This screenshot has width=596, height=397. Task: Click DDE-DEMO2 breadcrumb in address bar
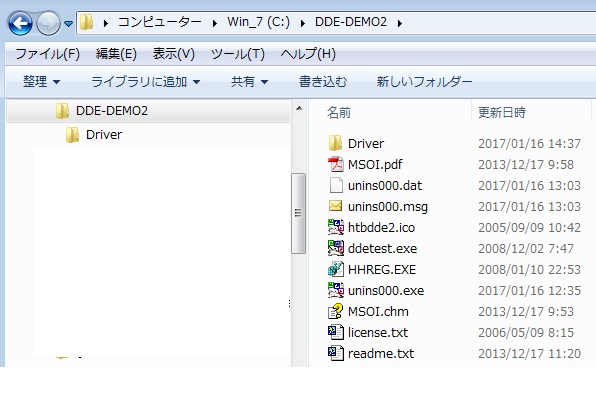[x=351, y=22]
